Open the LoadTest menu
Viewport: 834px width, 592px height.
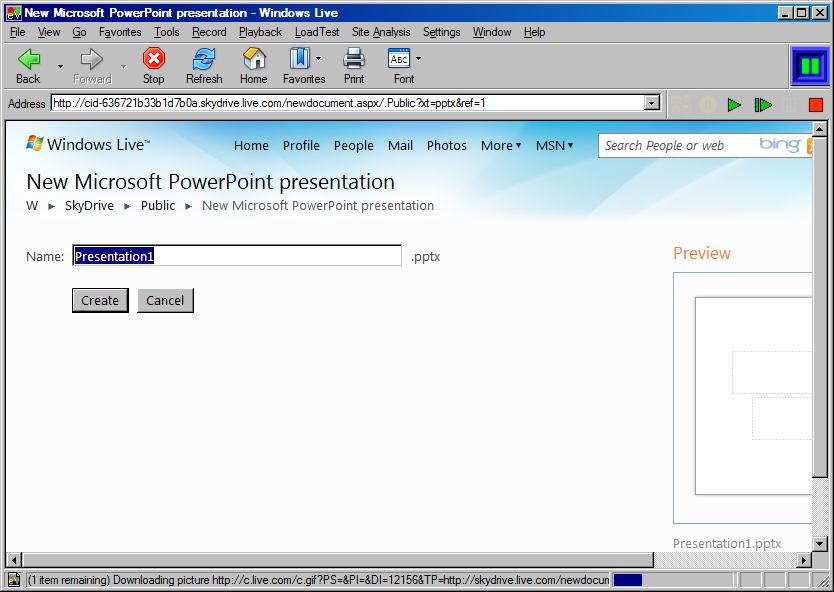[317, 32]
